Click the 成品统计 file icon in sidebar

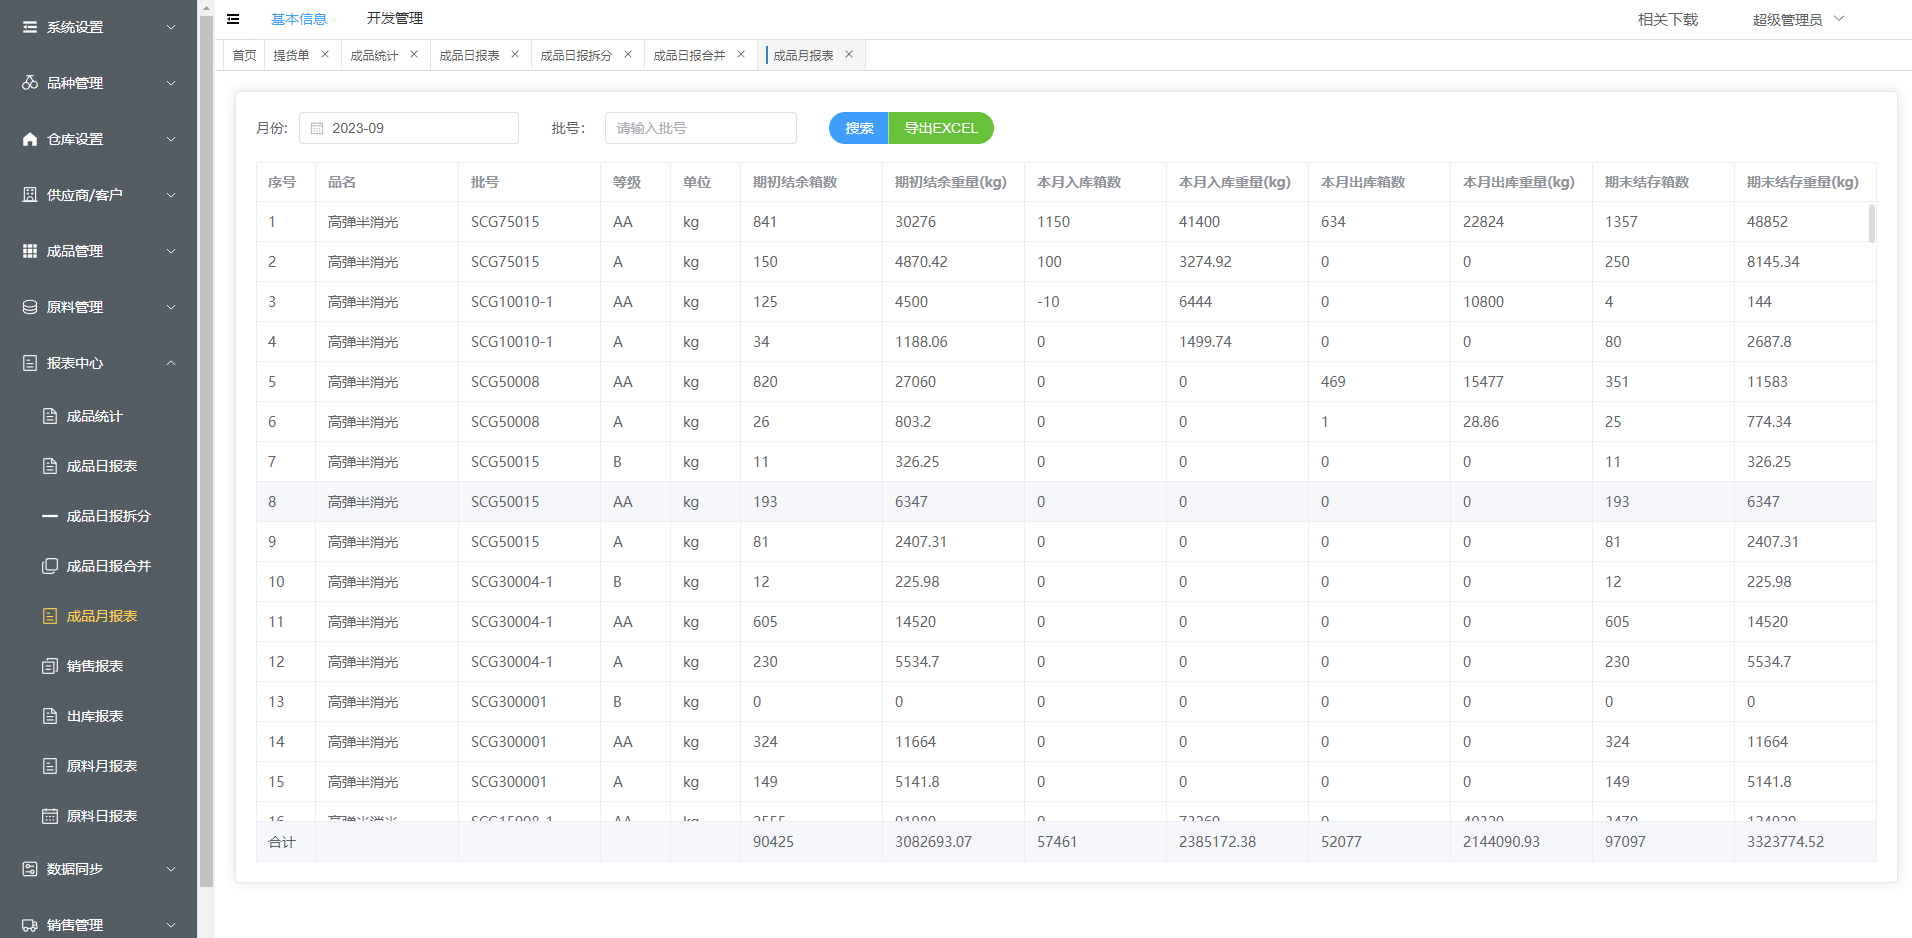[50, 416]
